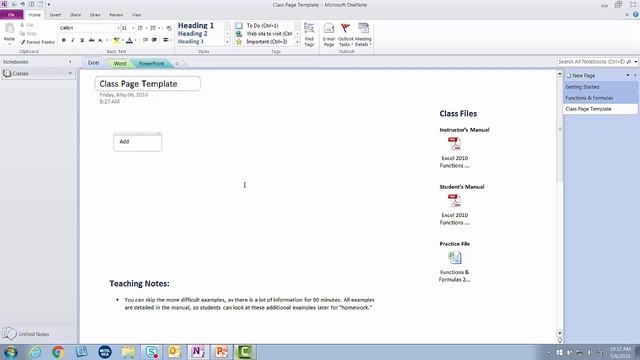The height and width of the screenshot is (360, 640).
Task: Open PowerPoint from taskbar
Action: tap(221, 352)
